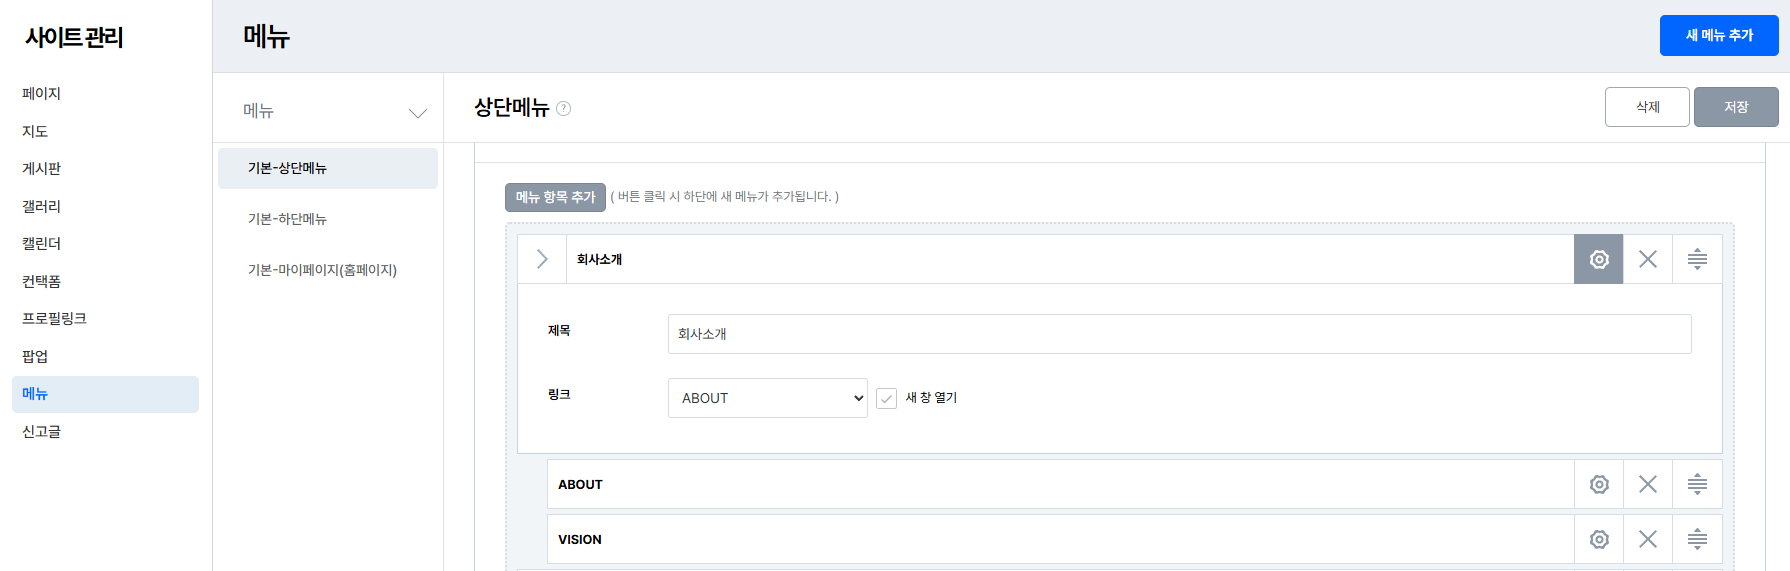The height and width of the screenshot is (571, 1790).
Task: Toggle the 새 창 열기 checkbox
Action: pos(886,398)
